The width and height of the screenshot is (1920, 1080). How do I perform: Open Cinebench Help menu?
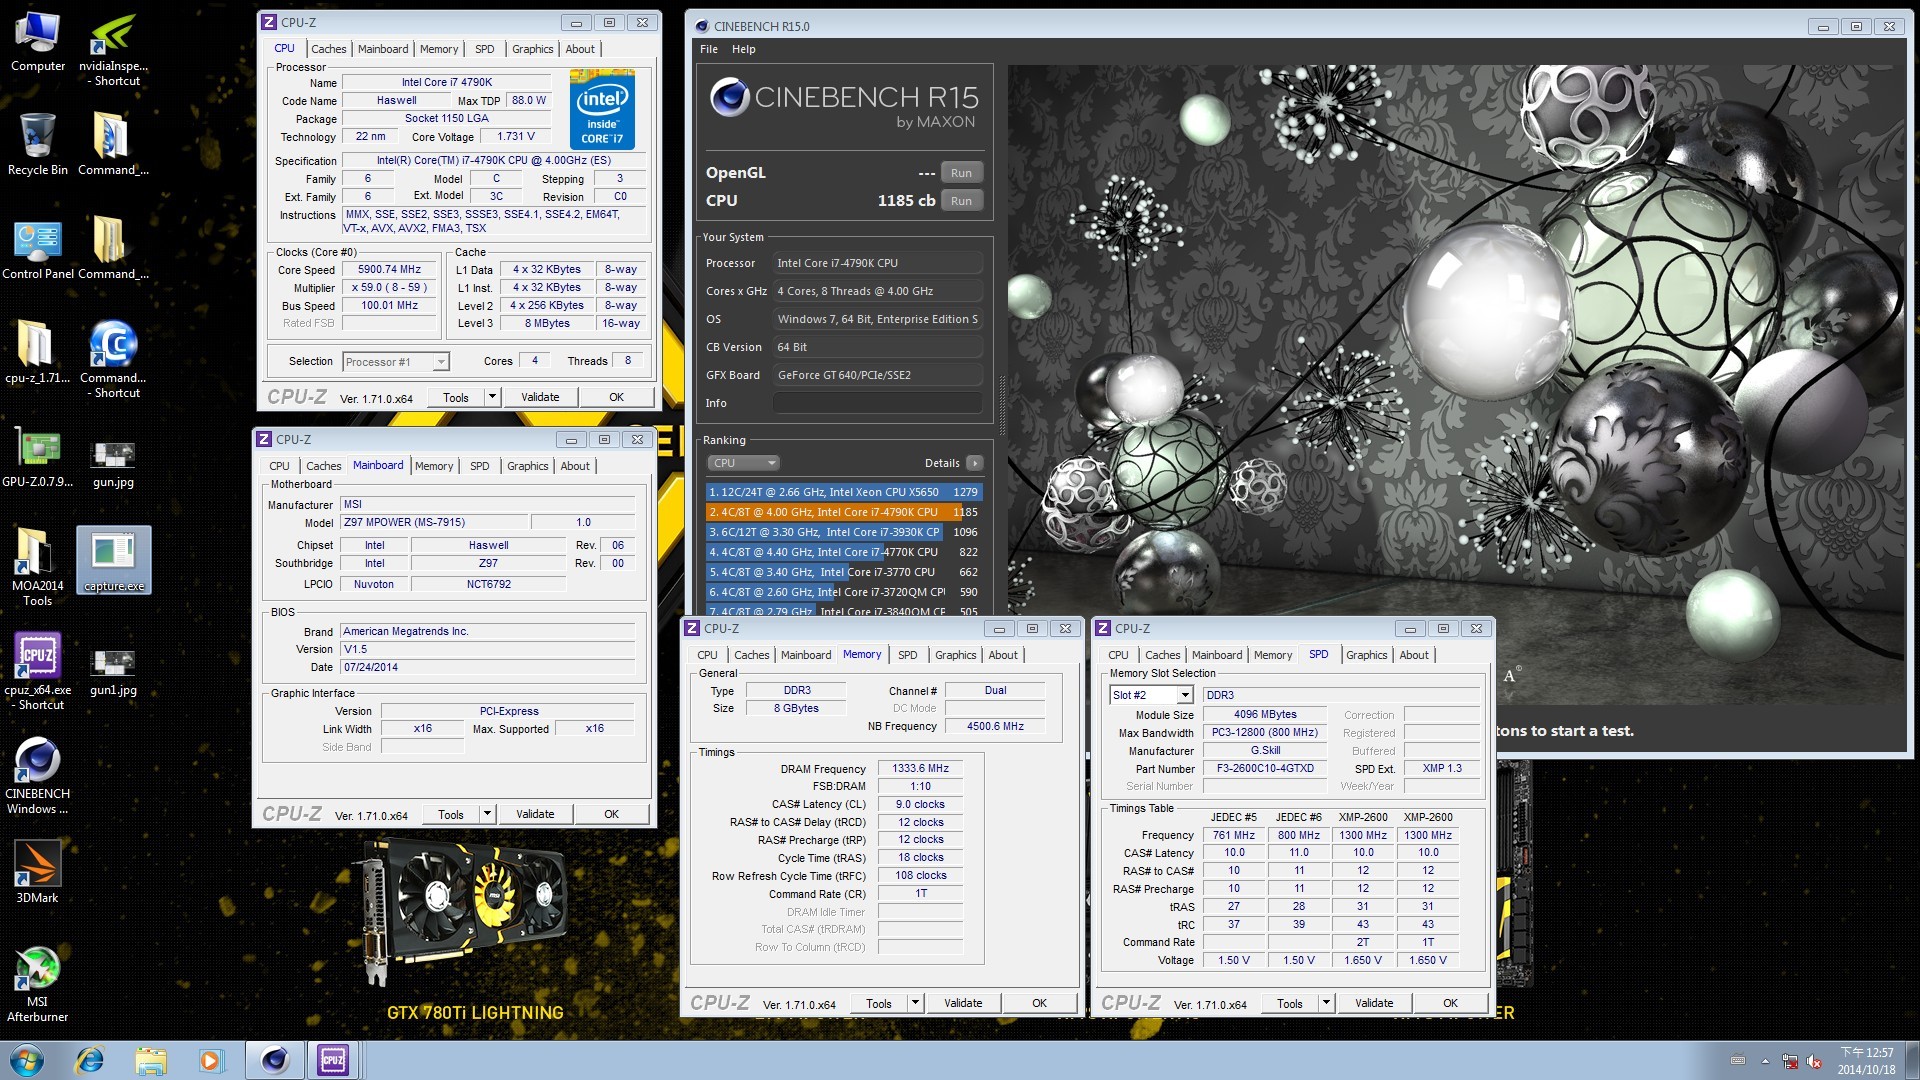(743, 49)
